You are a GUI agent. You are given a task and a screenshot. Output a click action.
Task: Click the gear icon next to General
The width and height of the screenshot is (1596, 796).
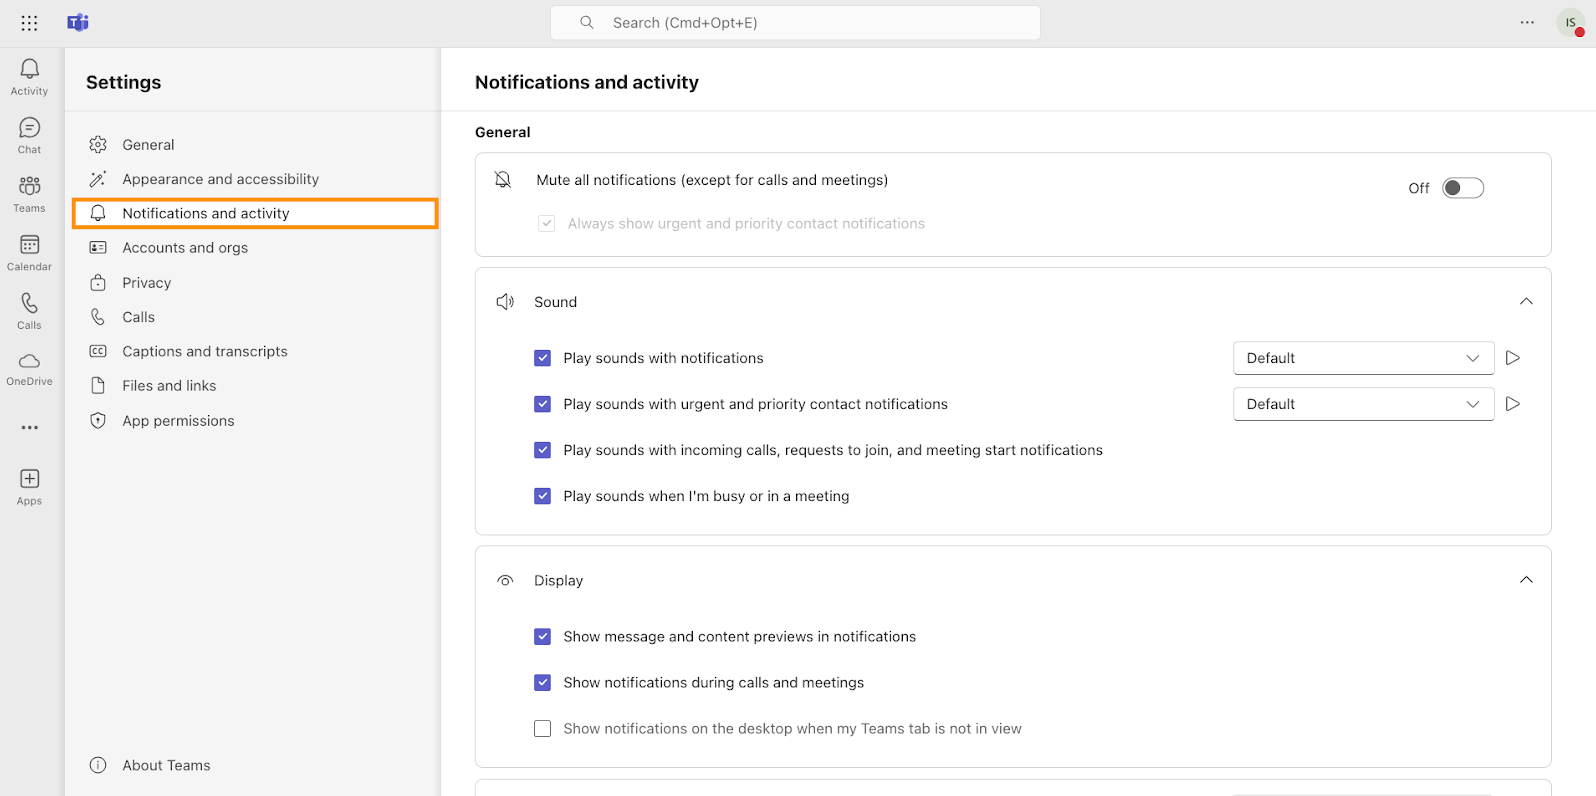tap(98, 145)
